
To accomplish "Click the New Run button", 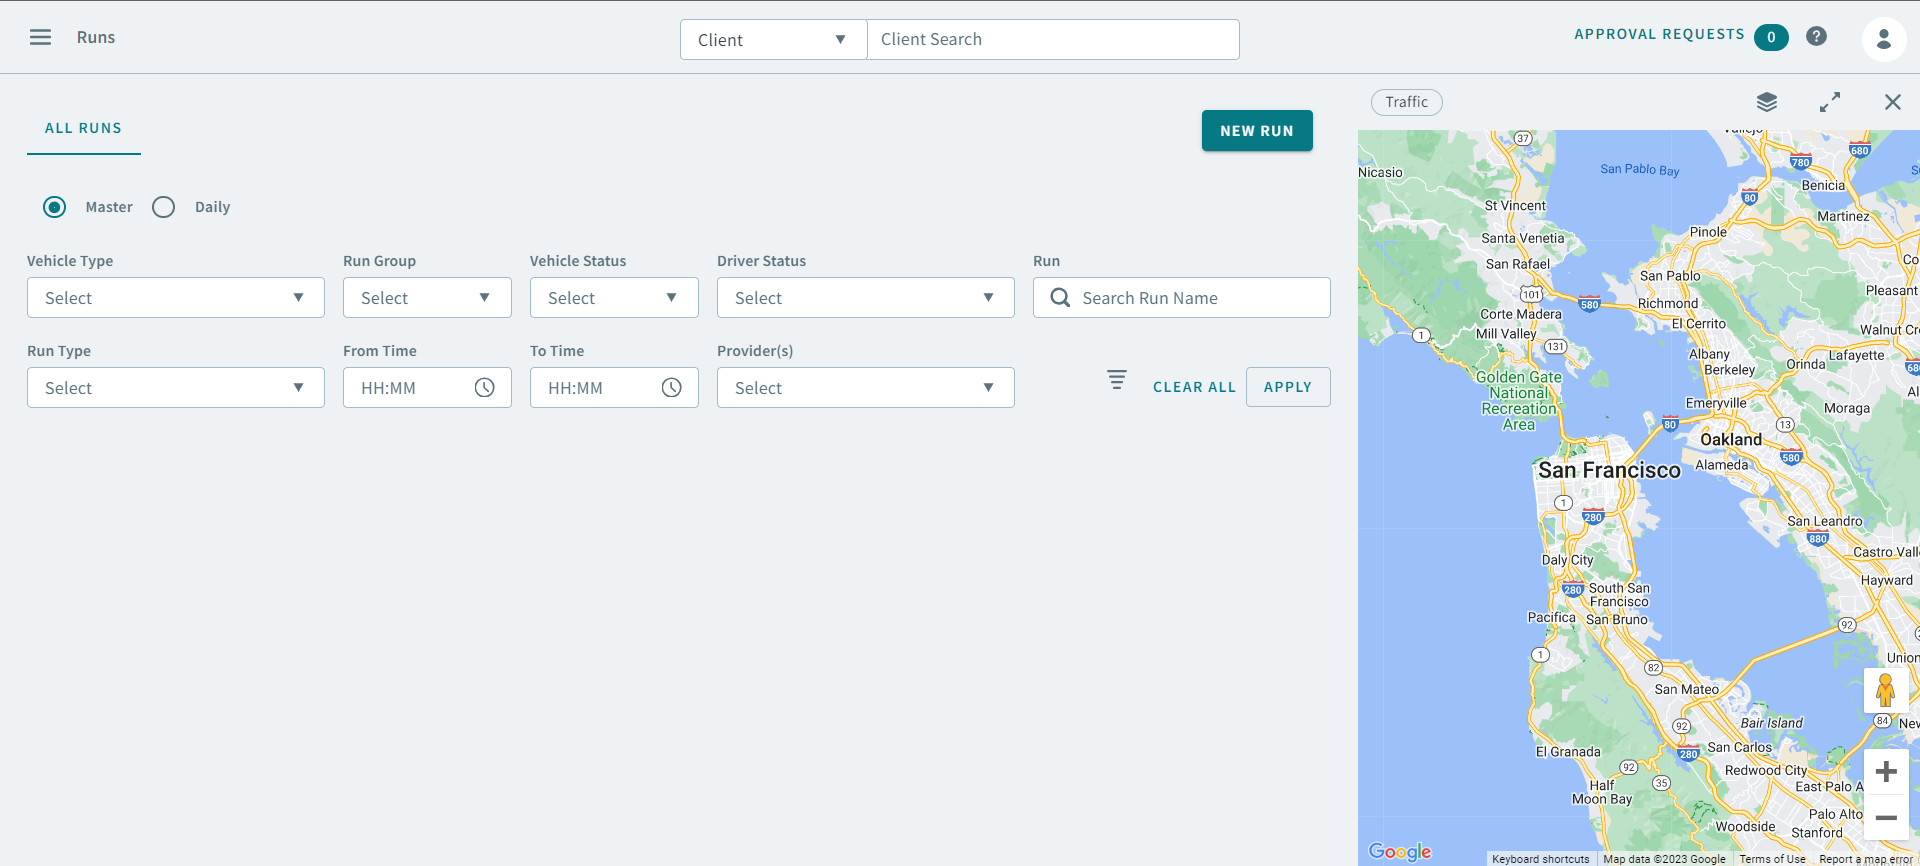I will (x=1256, y=131).
